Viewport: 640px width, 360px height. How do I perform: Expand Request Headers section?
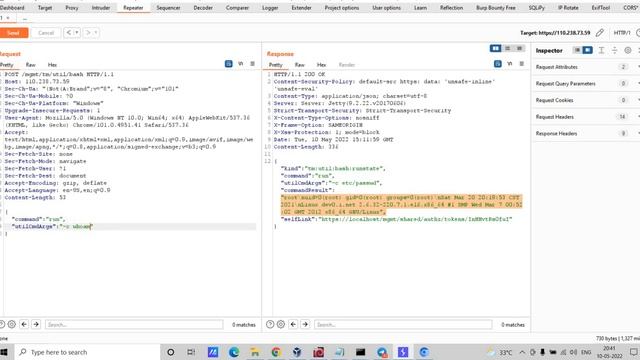(586, 117)
